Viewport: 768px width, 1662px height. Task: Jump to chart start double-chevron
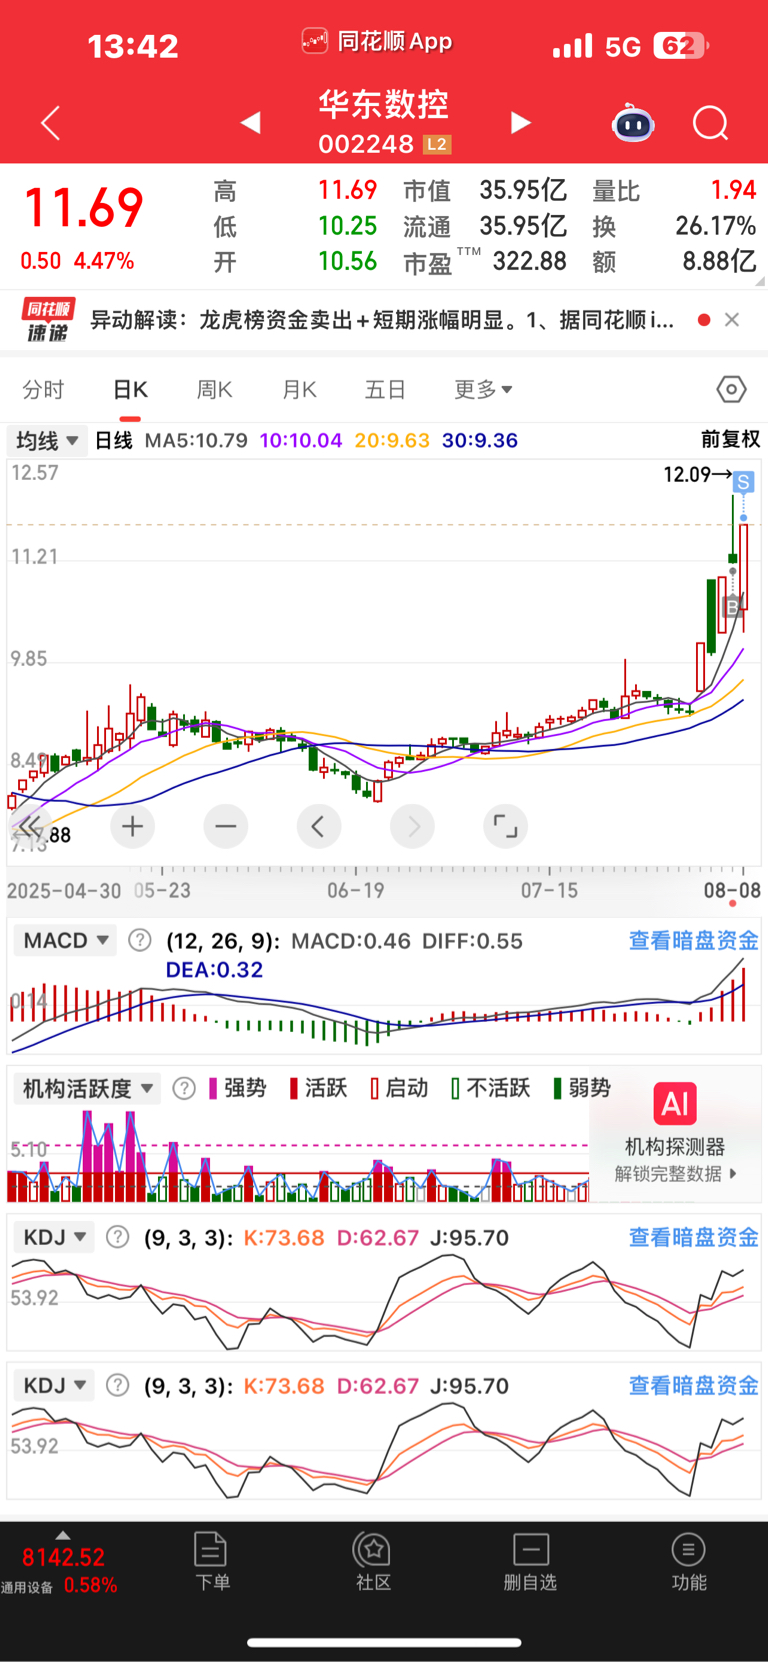28,826
